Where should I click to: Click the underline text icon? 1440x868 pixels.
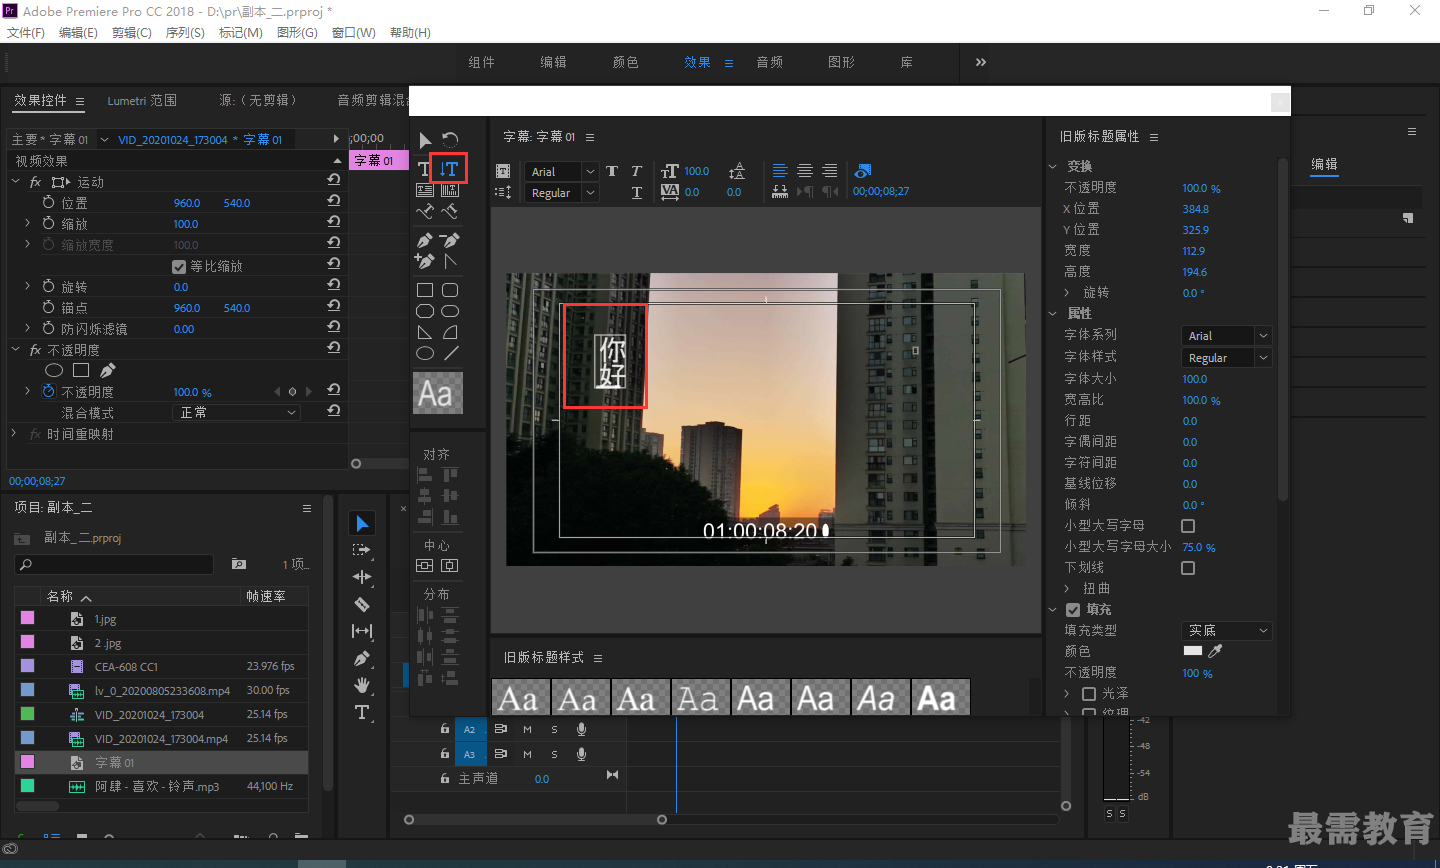tap(636, 192)
